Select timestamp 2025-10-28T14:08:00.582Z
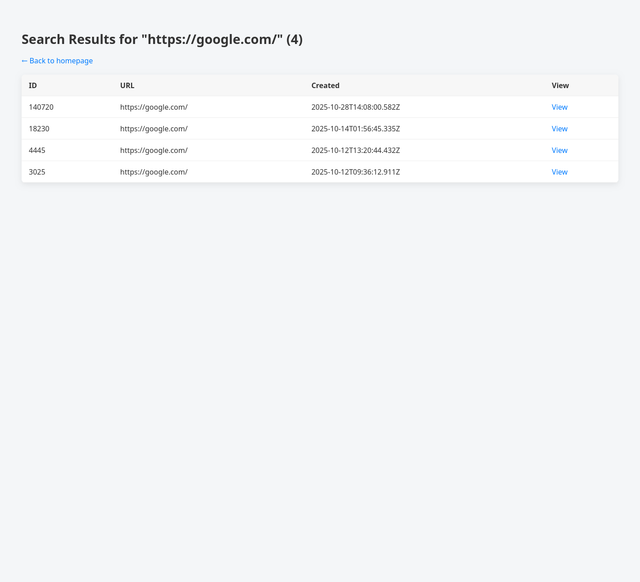 (x=356, y=107)
